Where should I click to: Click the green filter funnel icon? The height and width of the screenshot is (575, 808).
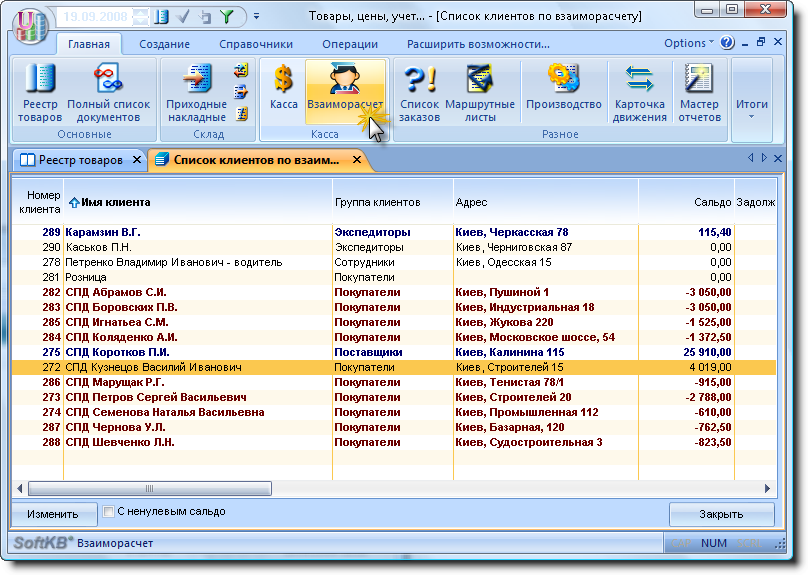[227, 17]
